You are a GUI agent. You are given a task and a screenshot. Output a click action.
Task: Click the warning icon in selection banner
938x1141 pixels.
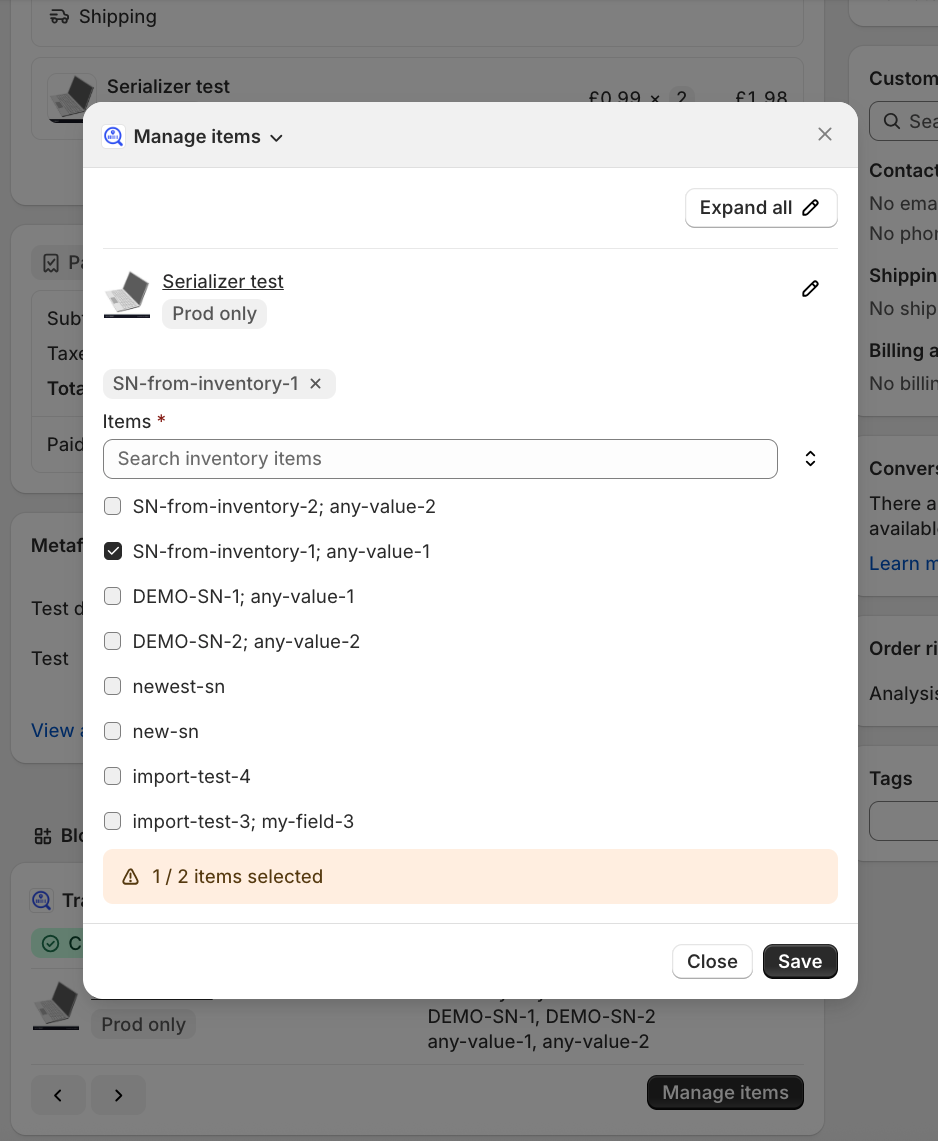click(130, 877)
